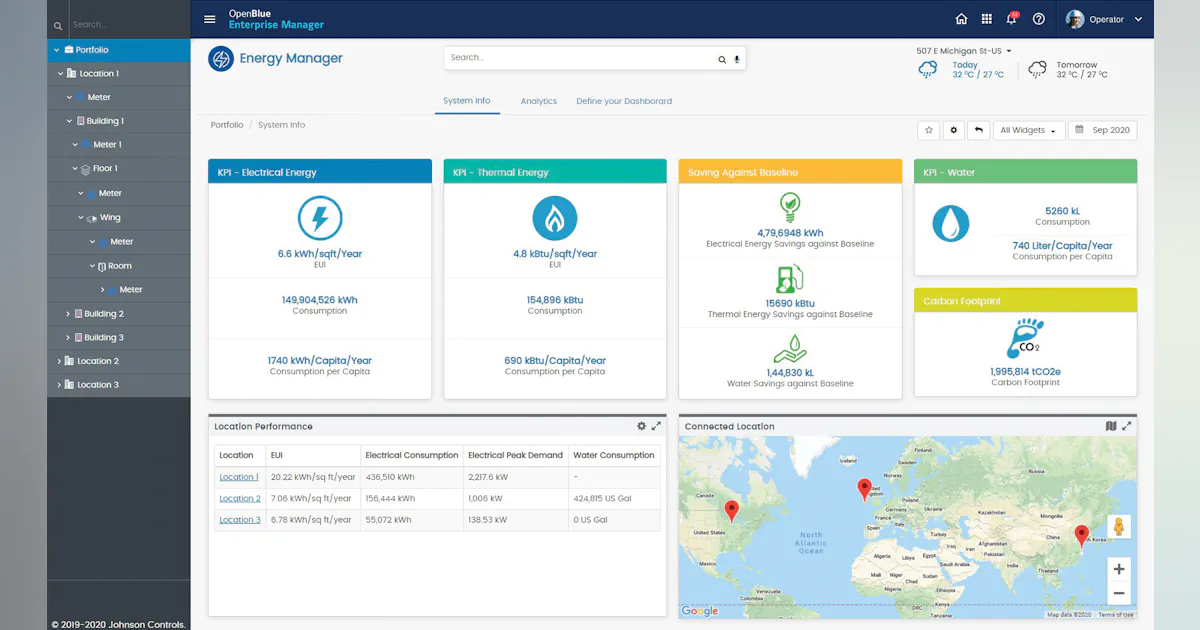Click the hand water savings icon
Image resolution: width=1200 pixels, height=630 pixels.
[x=790, y=349]
